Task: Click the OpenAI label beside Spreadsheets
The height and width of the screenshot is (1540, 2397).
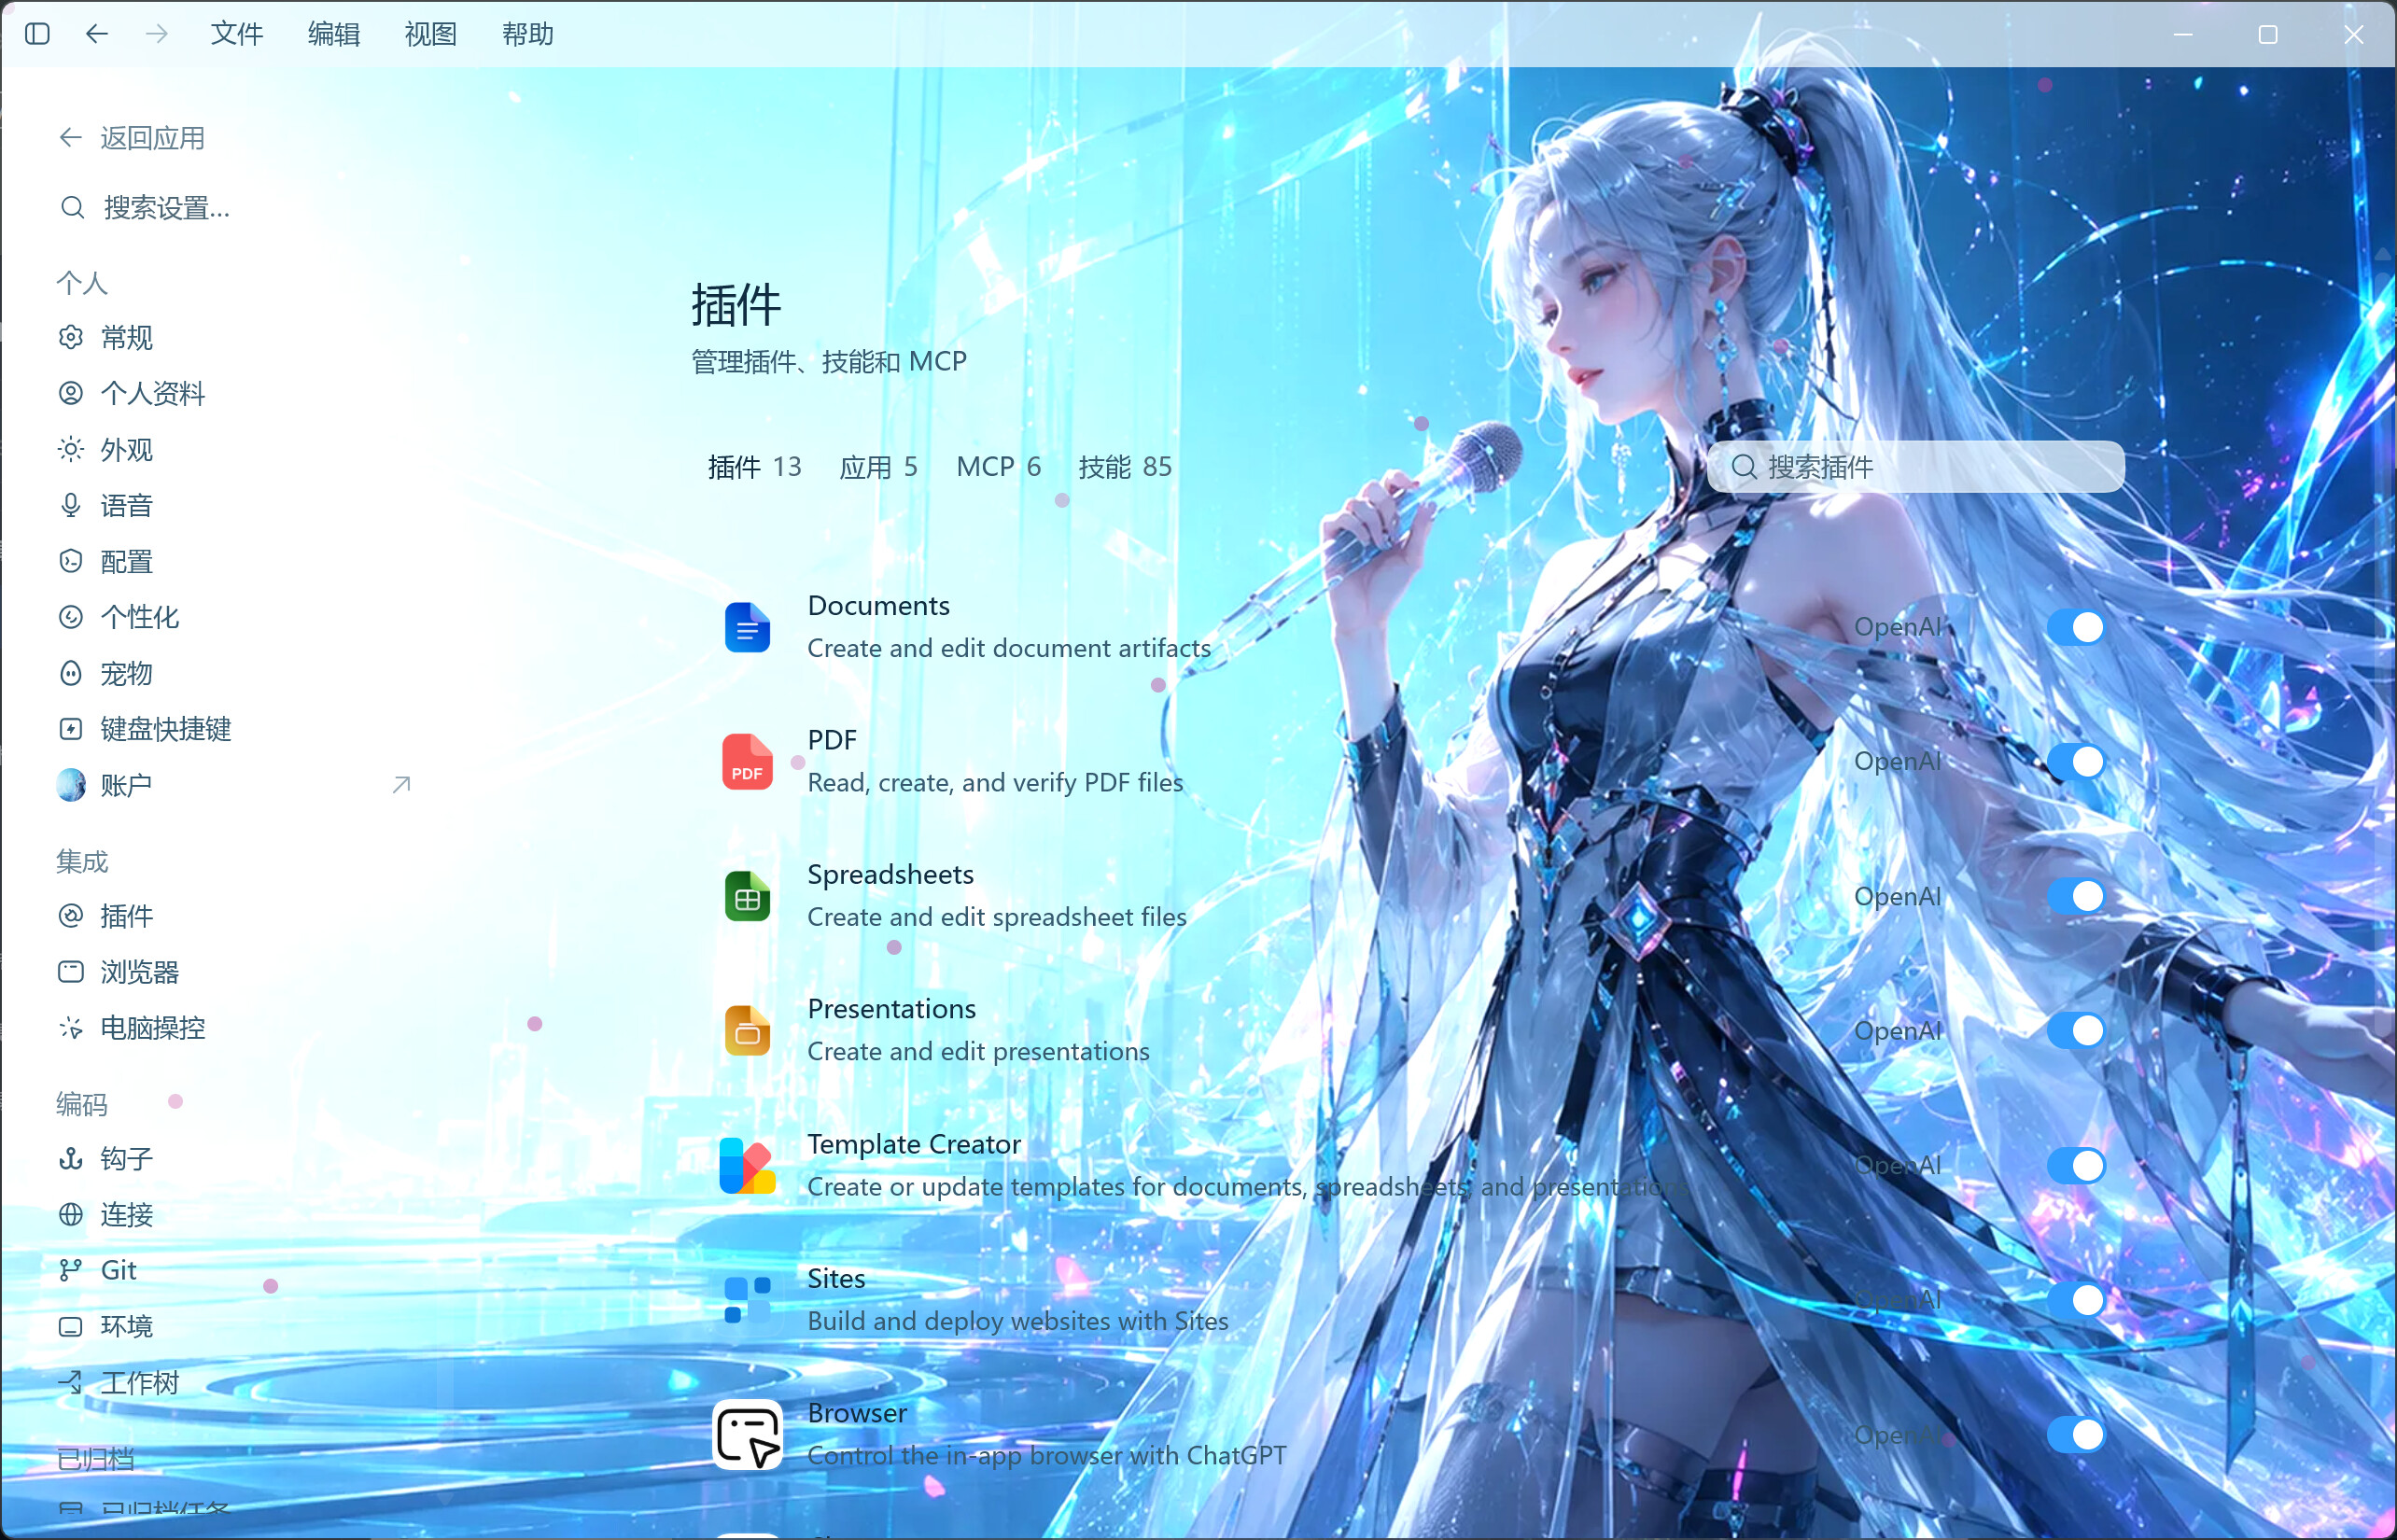Action: (1897, 896)
